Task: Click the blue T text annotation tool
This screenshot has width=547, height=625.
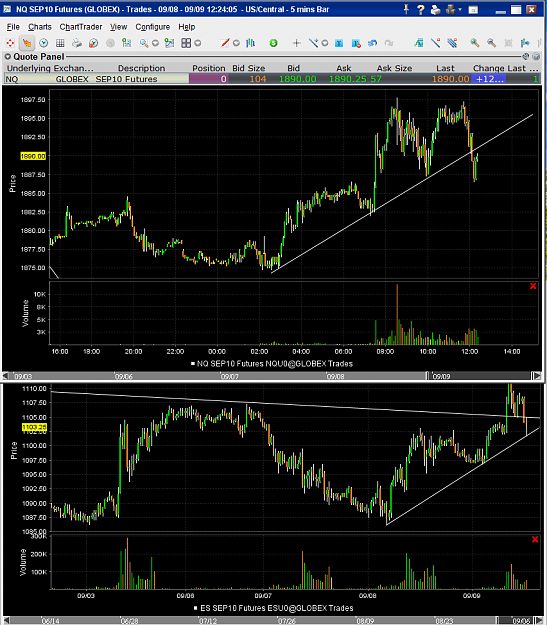Action: pyautogui.click(x=339, y=43)
